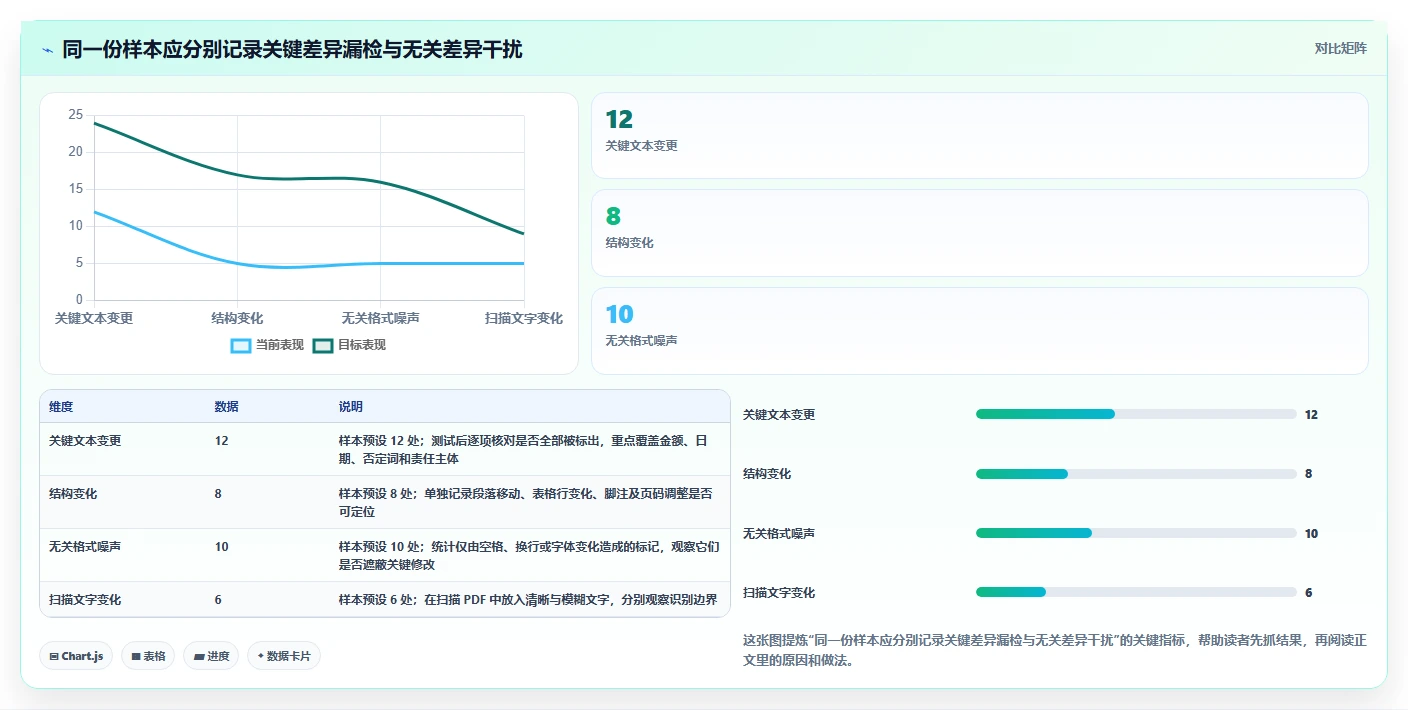Click the 数据 column header
Viewport: 1408px width, 710px height.
click(226, 407)
